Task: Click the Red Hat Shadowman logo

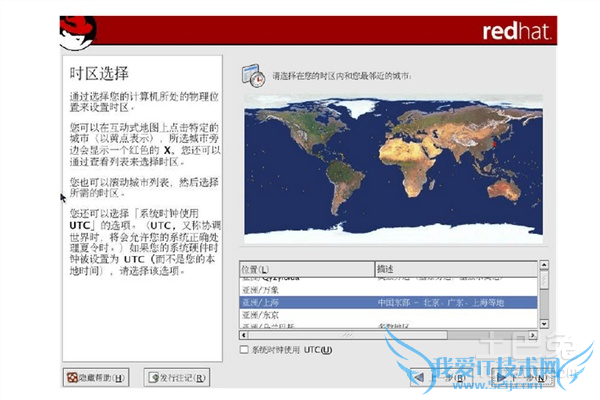Action: pos(78,33)
